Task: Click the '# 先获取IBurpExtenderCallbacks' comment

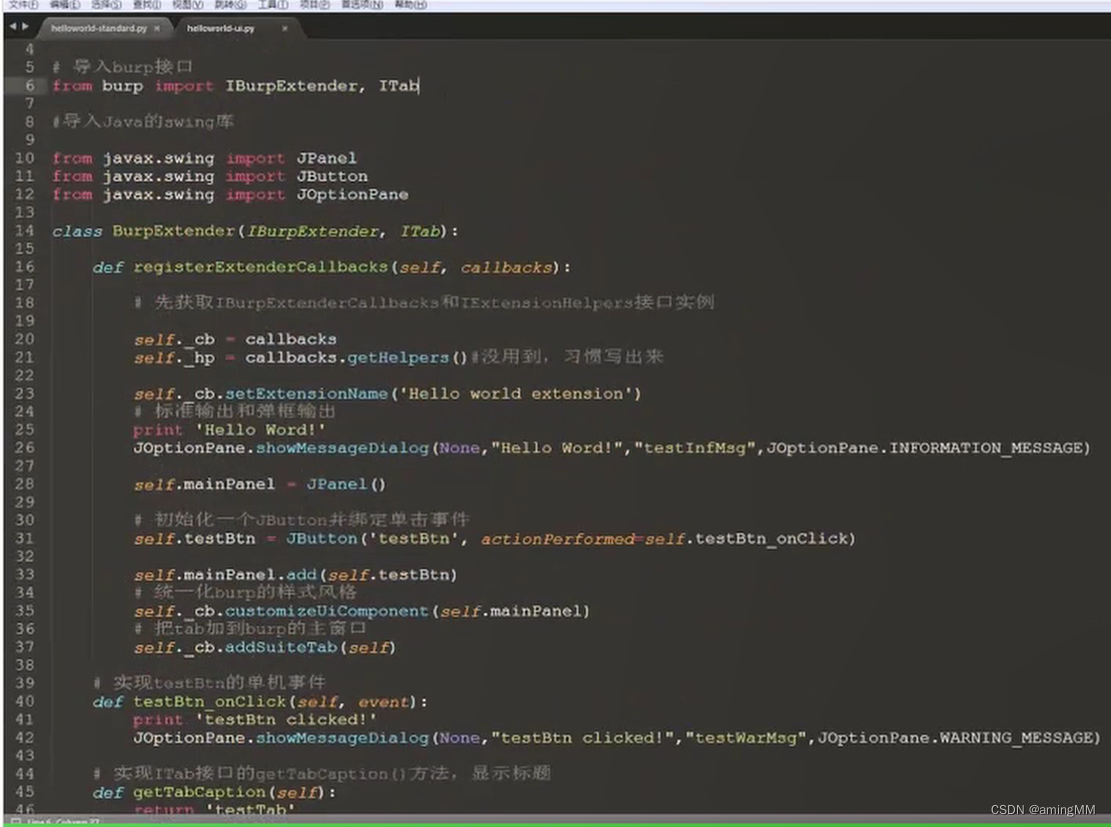Action: tap(424, 303)
